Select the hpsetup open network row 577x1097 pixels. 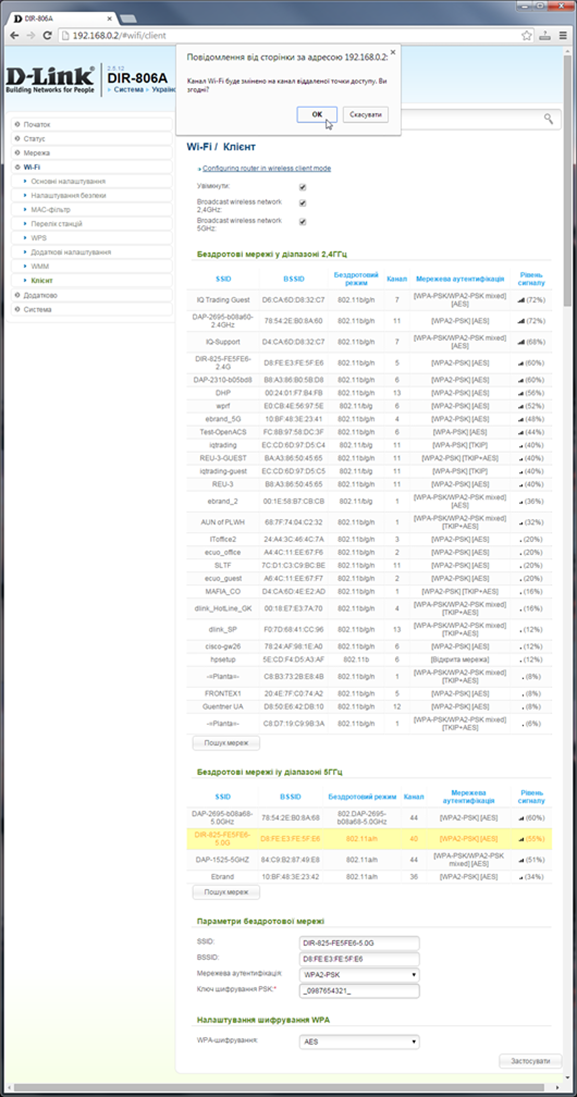tap(369, 660)
